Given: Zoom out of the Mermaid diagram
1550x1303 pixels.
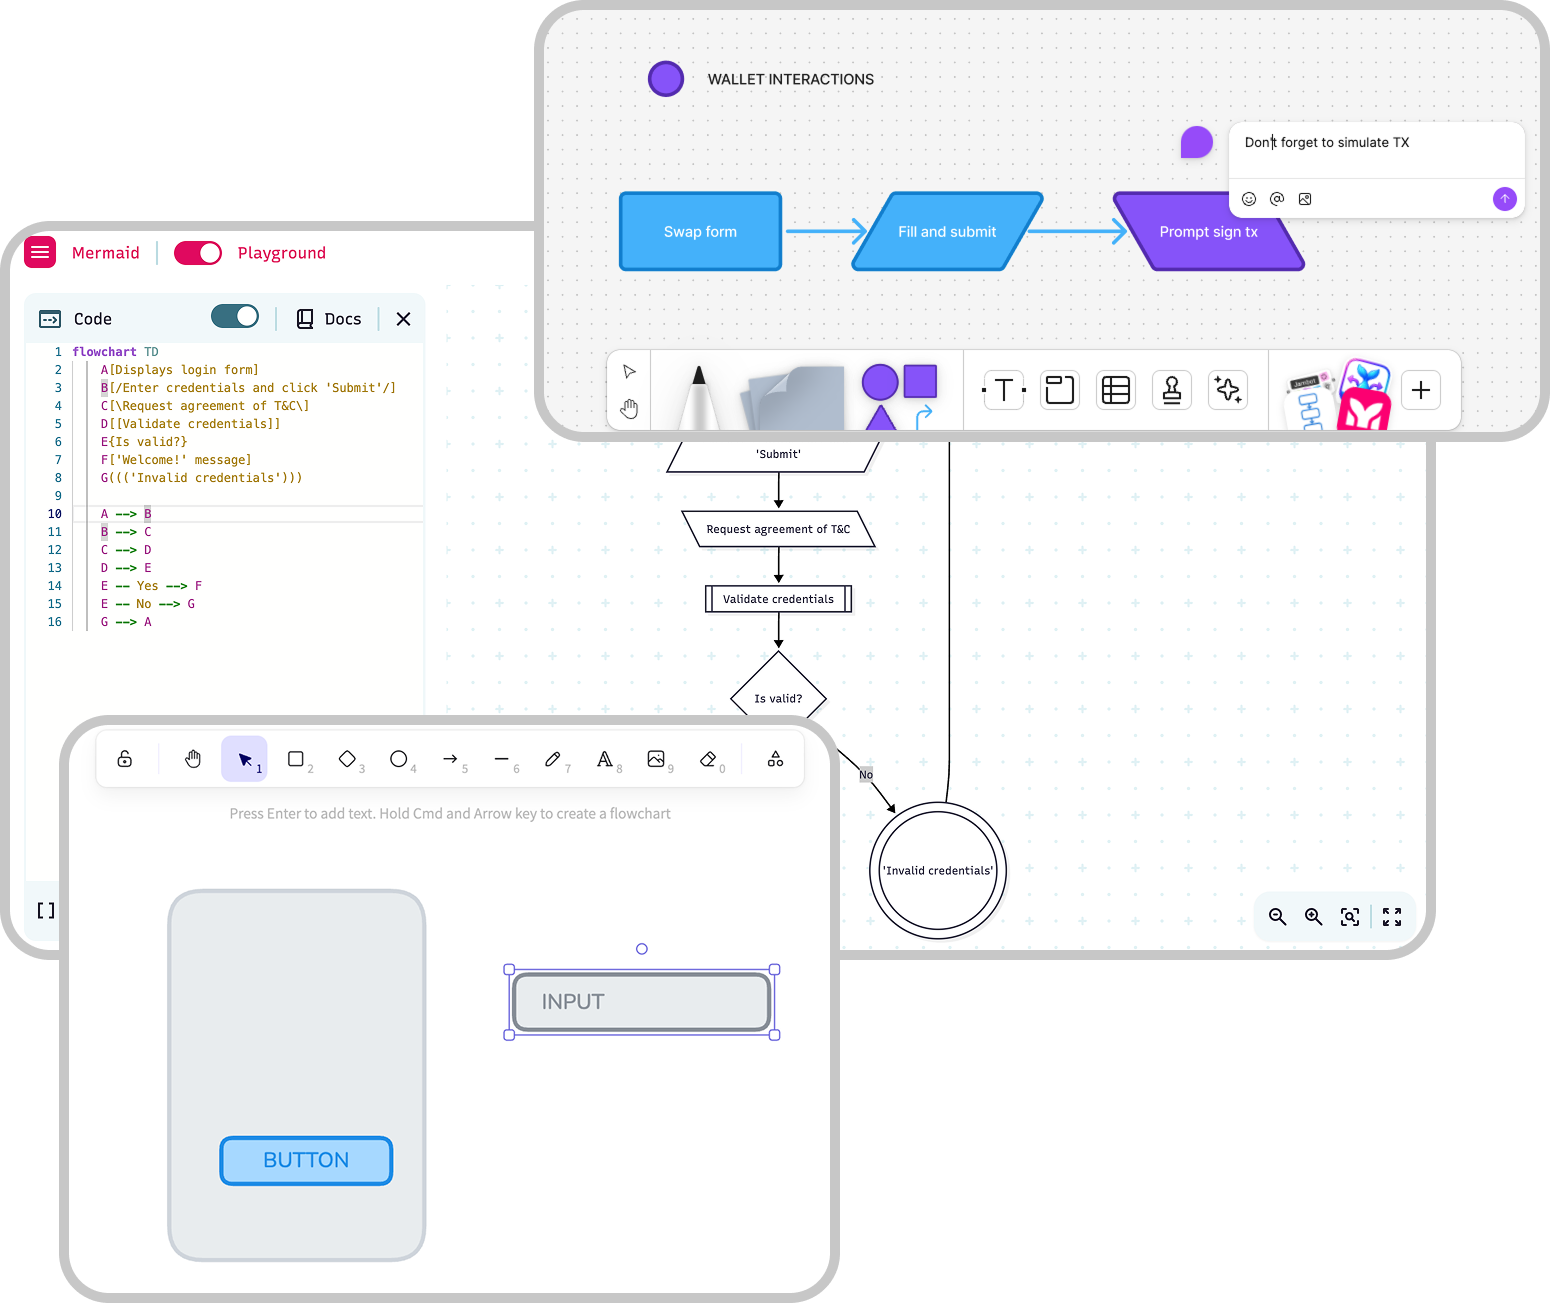Looking at the screenshot, I should tap(1277, 917).
